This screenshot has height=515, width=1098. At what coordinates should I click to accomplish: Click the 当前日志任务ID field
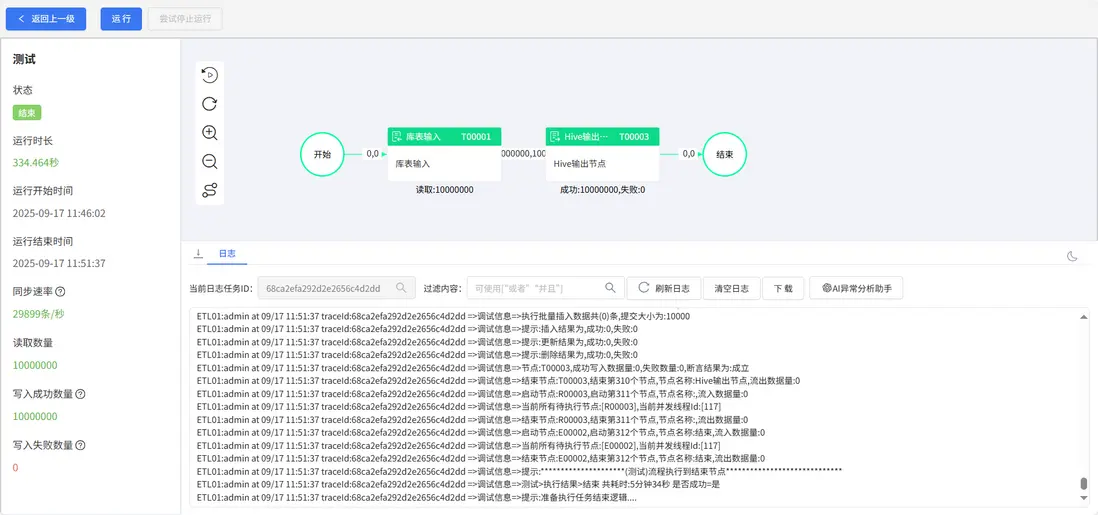336,288
